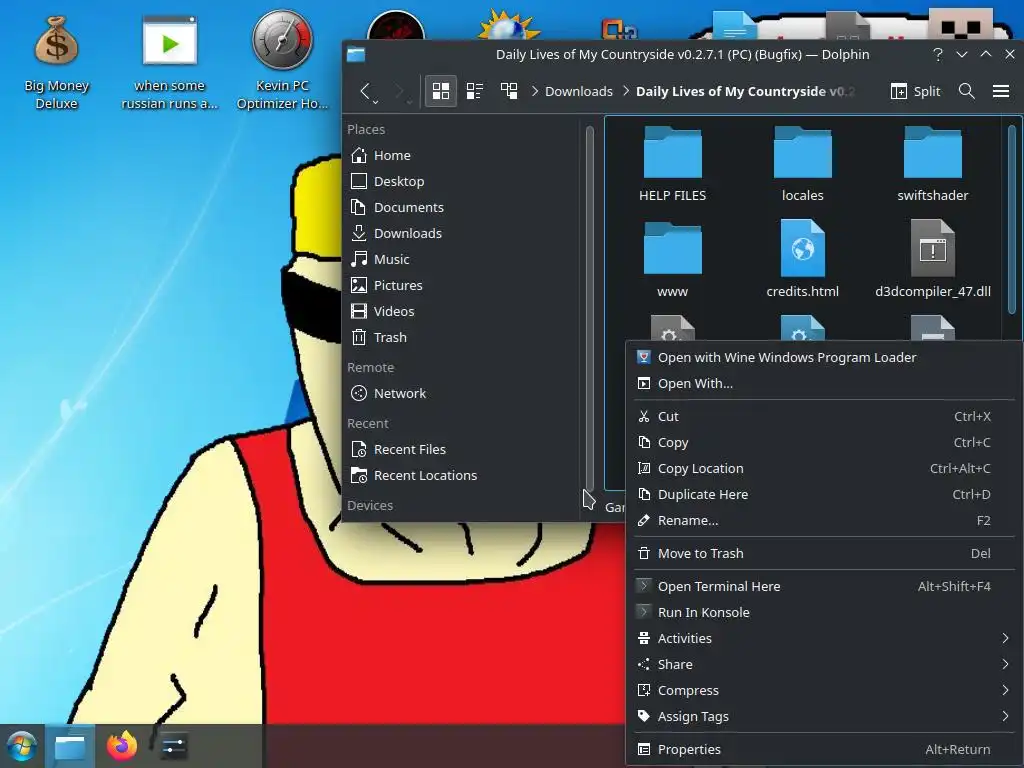Image resolution: width=1024 pixels, height=768 pixels.
Task: Click Downloads in the breadcrumb path
Action: point(579,91)
